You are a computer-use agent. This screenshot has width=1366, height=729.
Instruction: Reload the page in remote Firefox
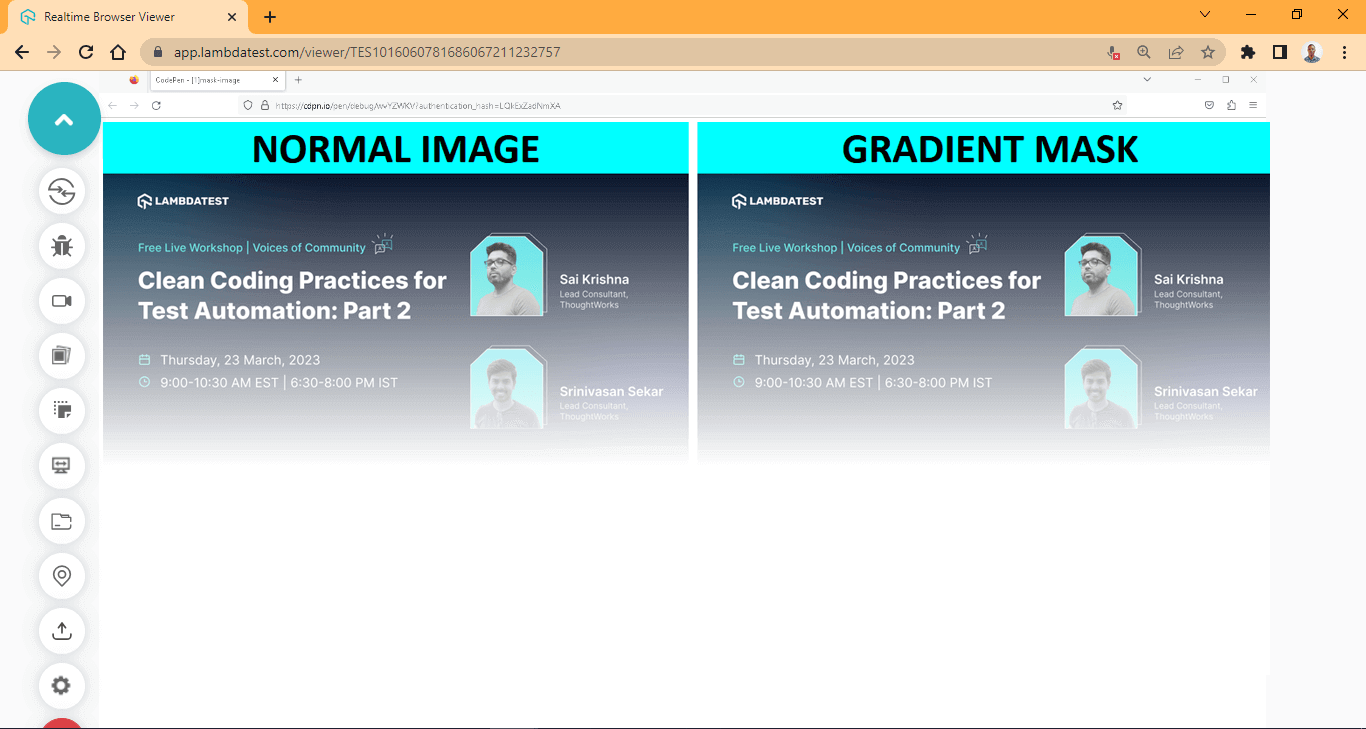(156, 105)
